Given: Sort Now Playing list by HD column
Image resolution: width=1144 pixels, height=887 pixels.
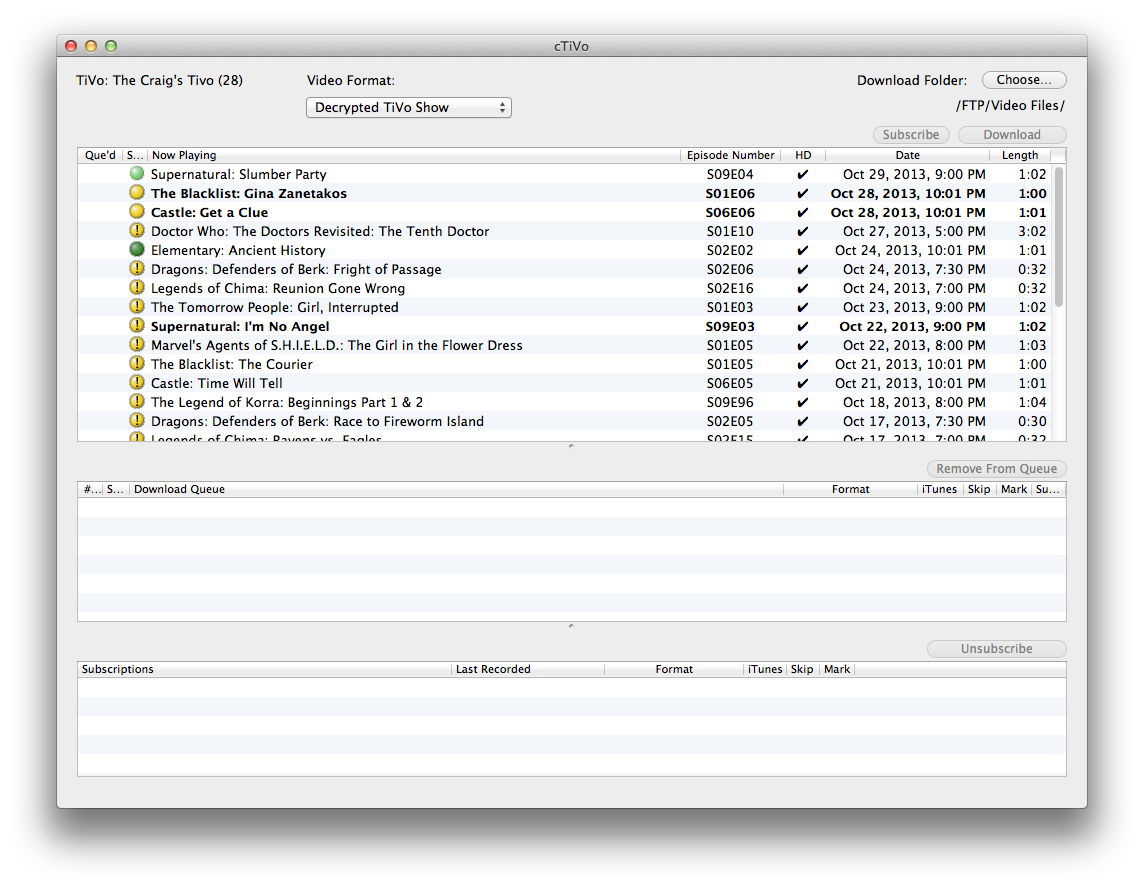Looking at the screenshot, I should coord(803,155).
